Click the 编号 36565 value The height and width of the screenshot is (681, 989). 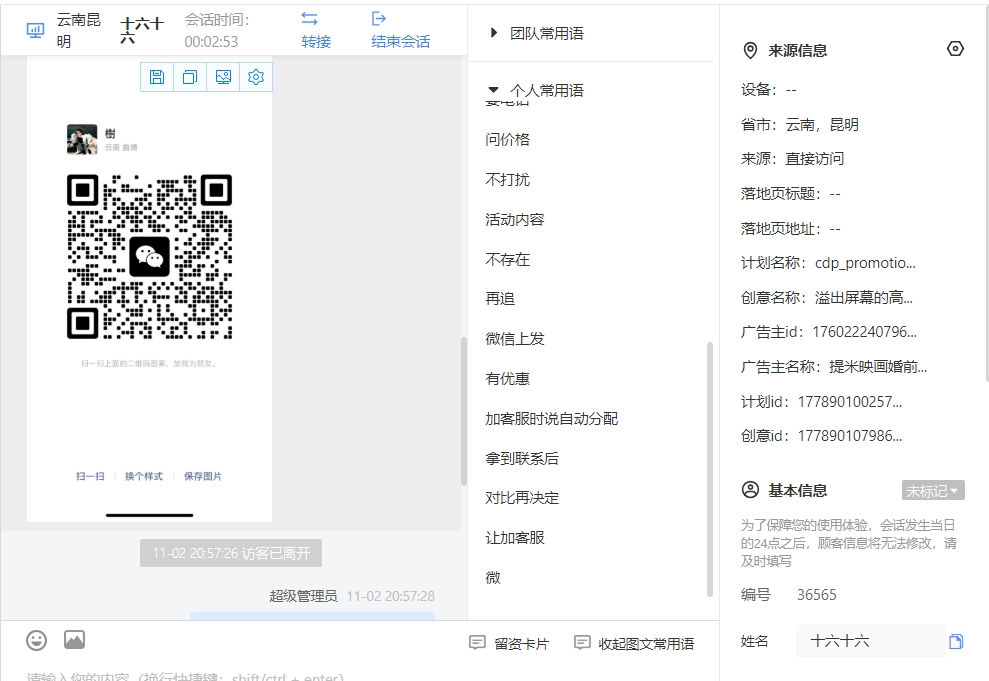pos(817,595)
